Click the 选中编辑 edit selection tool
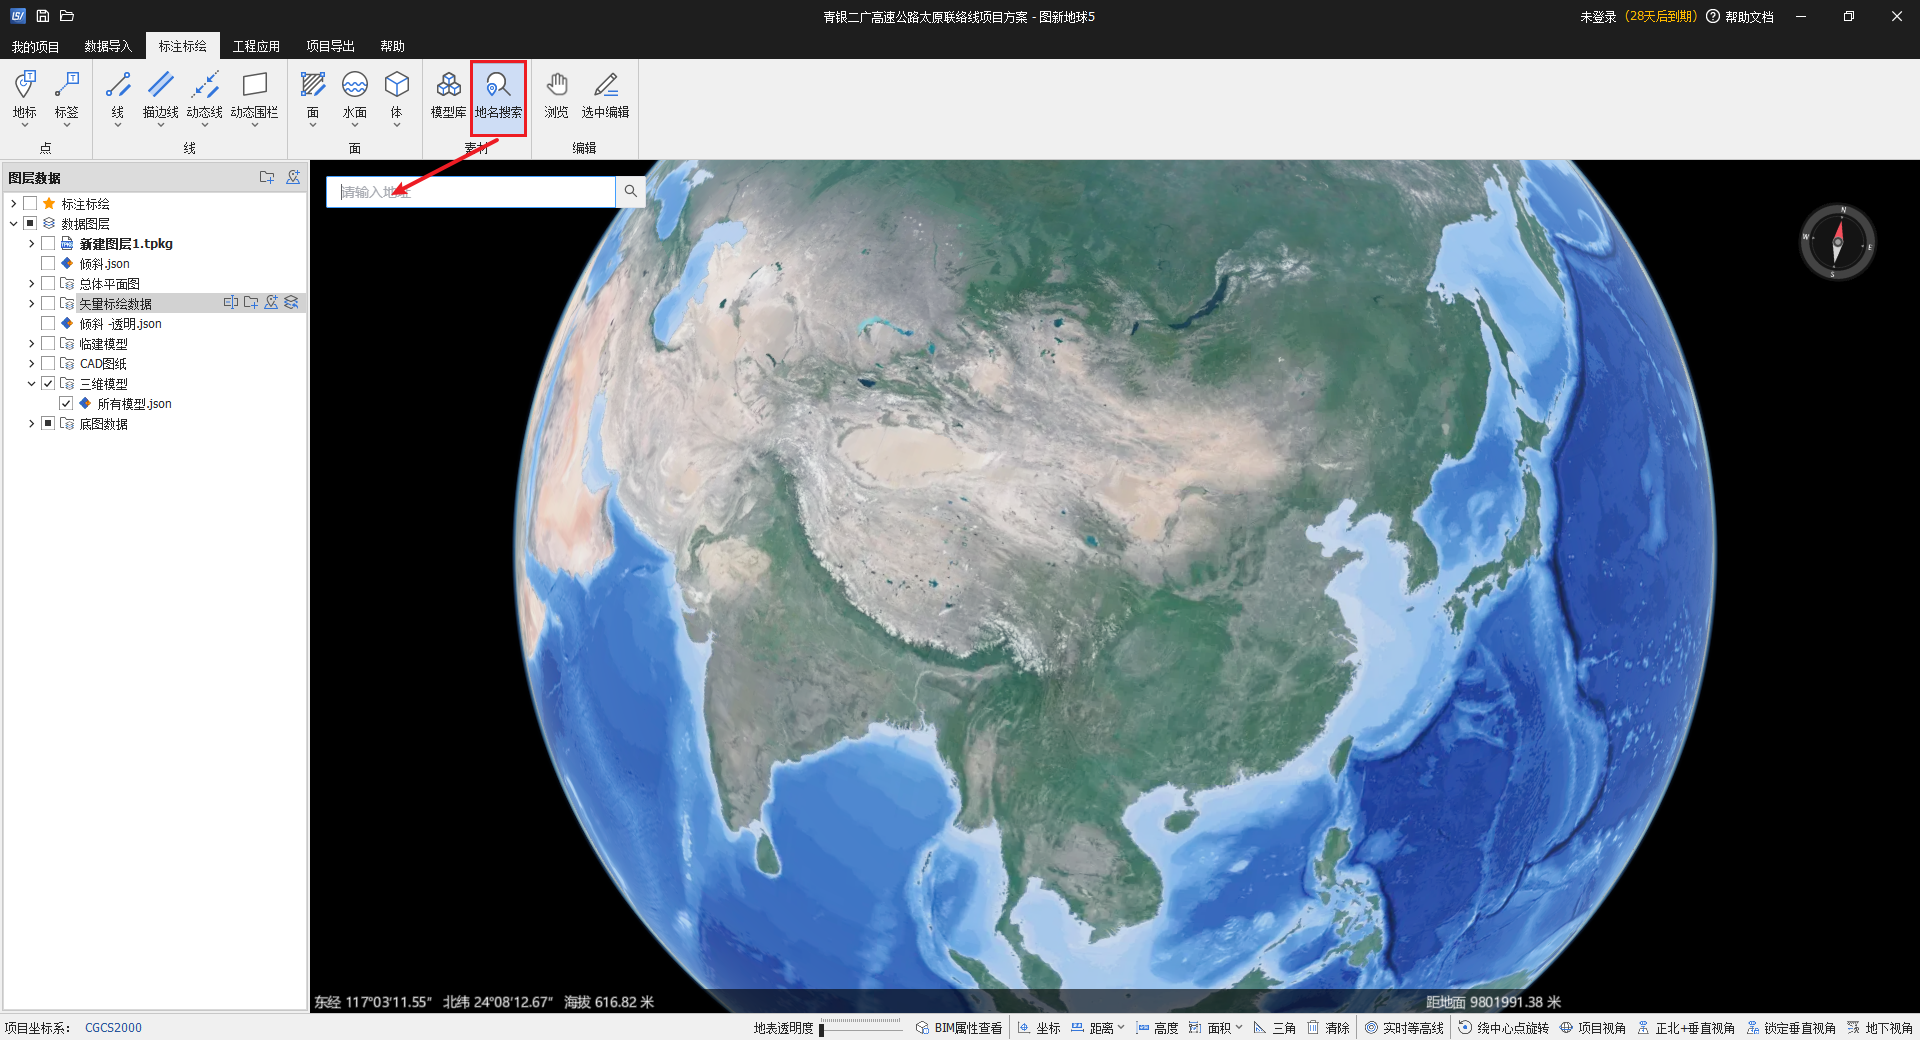Viewport: 1920px width, 1040px height. coord(605,95)
